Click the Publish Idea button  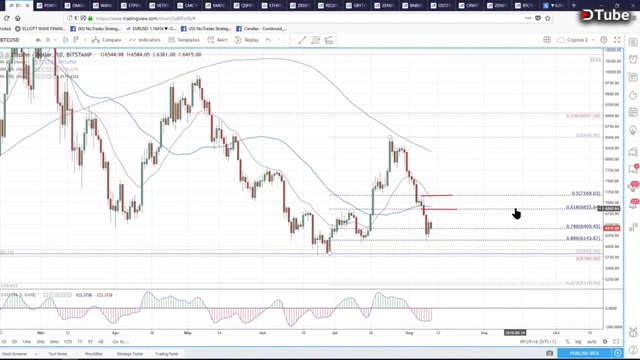click(584, 353)
